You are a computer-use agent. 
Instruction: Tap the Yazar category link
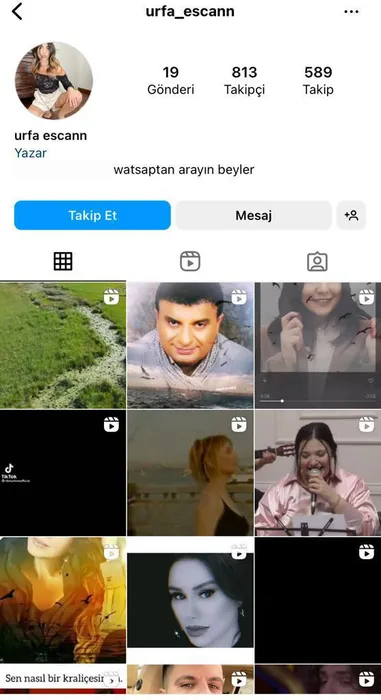coord(30,153)
